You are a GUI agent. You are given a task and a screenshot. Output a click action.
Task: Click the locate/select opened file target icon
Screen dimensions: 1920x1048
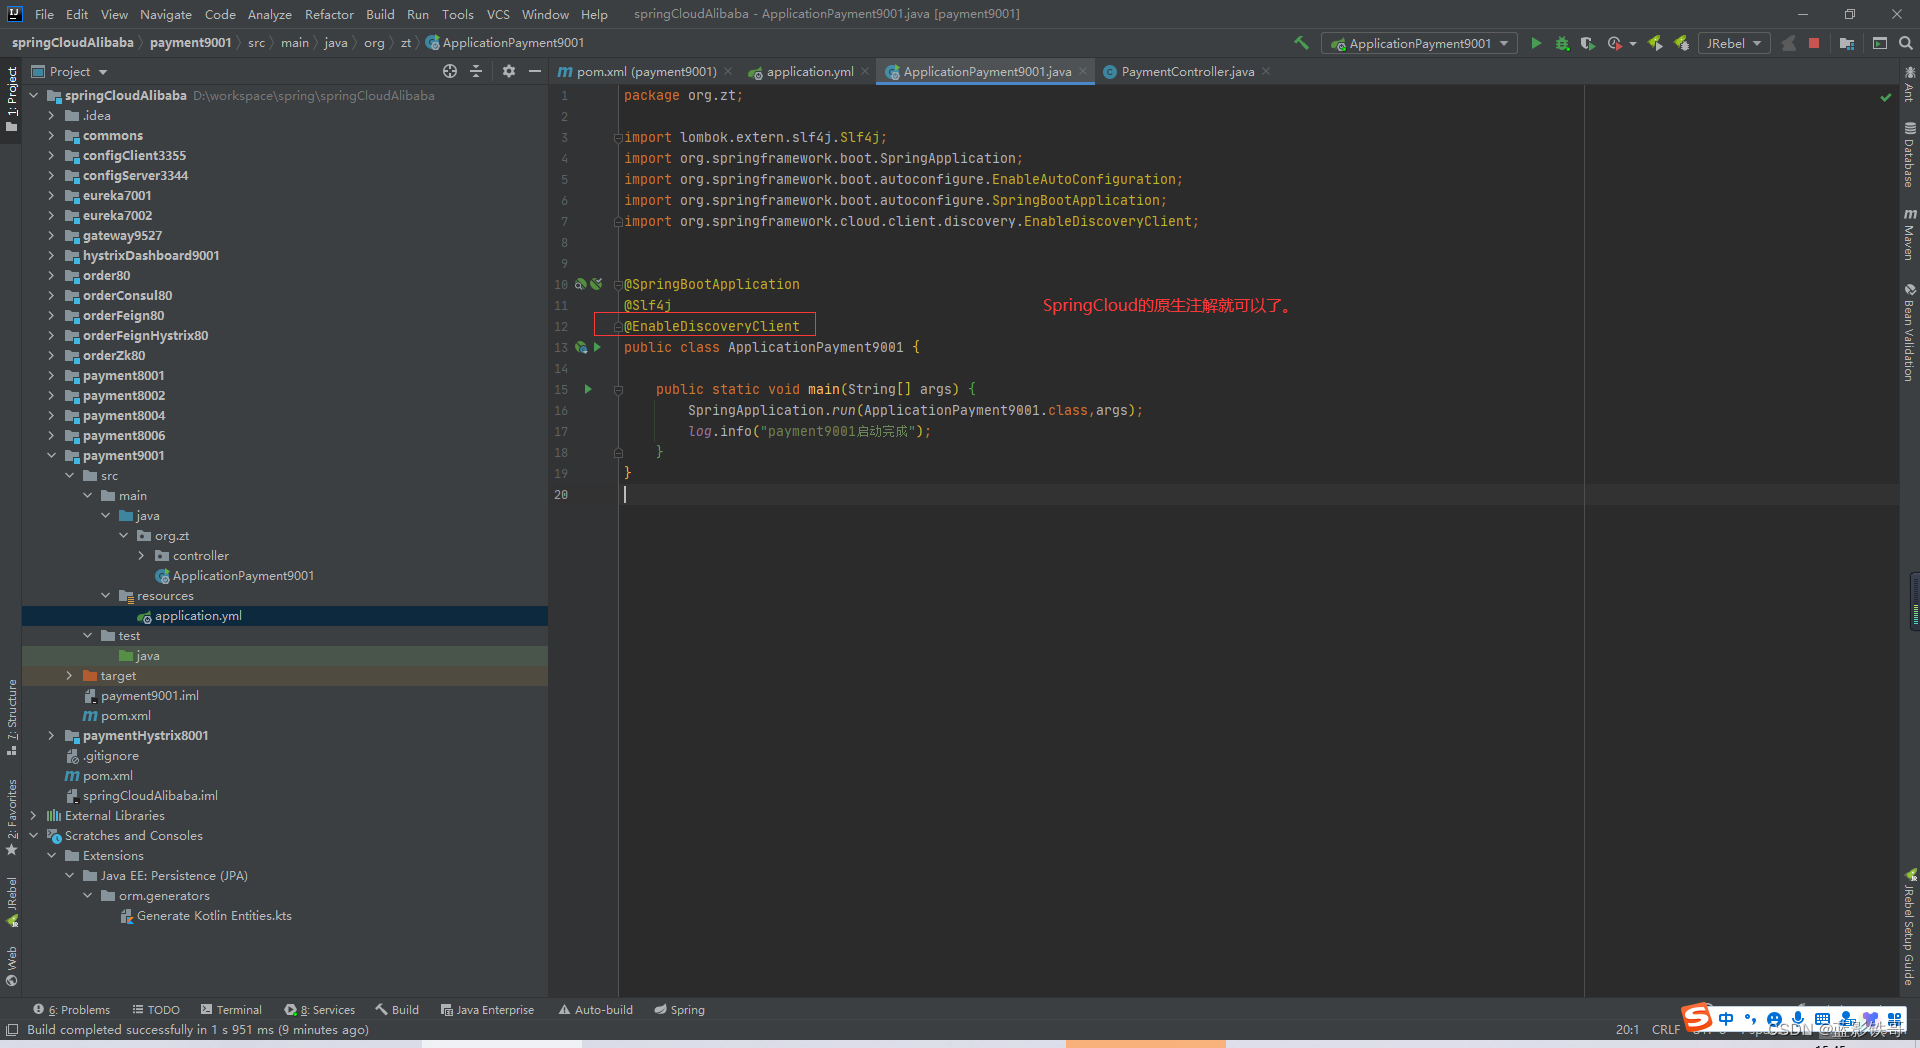pos(450,71)
